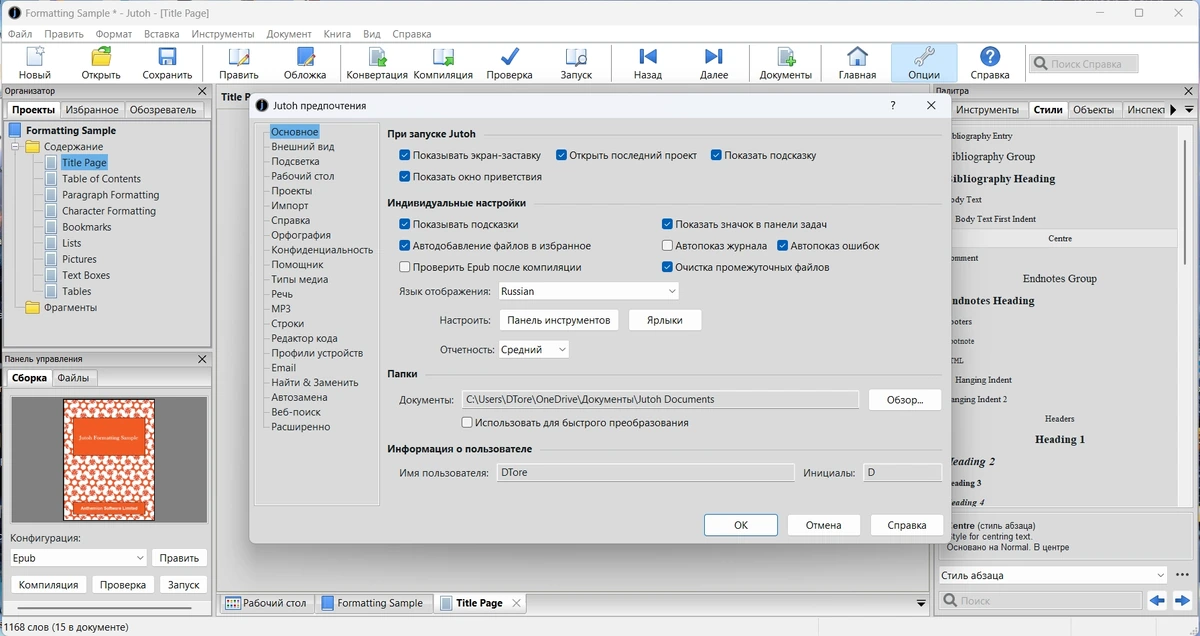Click the question mark in preferences dialog title
Screen dimensions: 1200x636
tap(893, 105)
